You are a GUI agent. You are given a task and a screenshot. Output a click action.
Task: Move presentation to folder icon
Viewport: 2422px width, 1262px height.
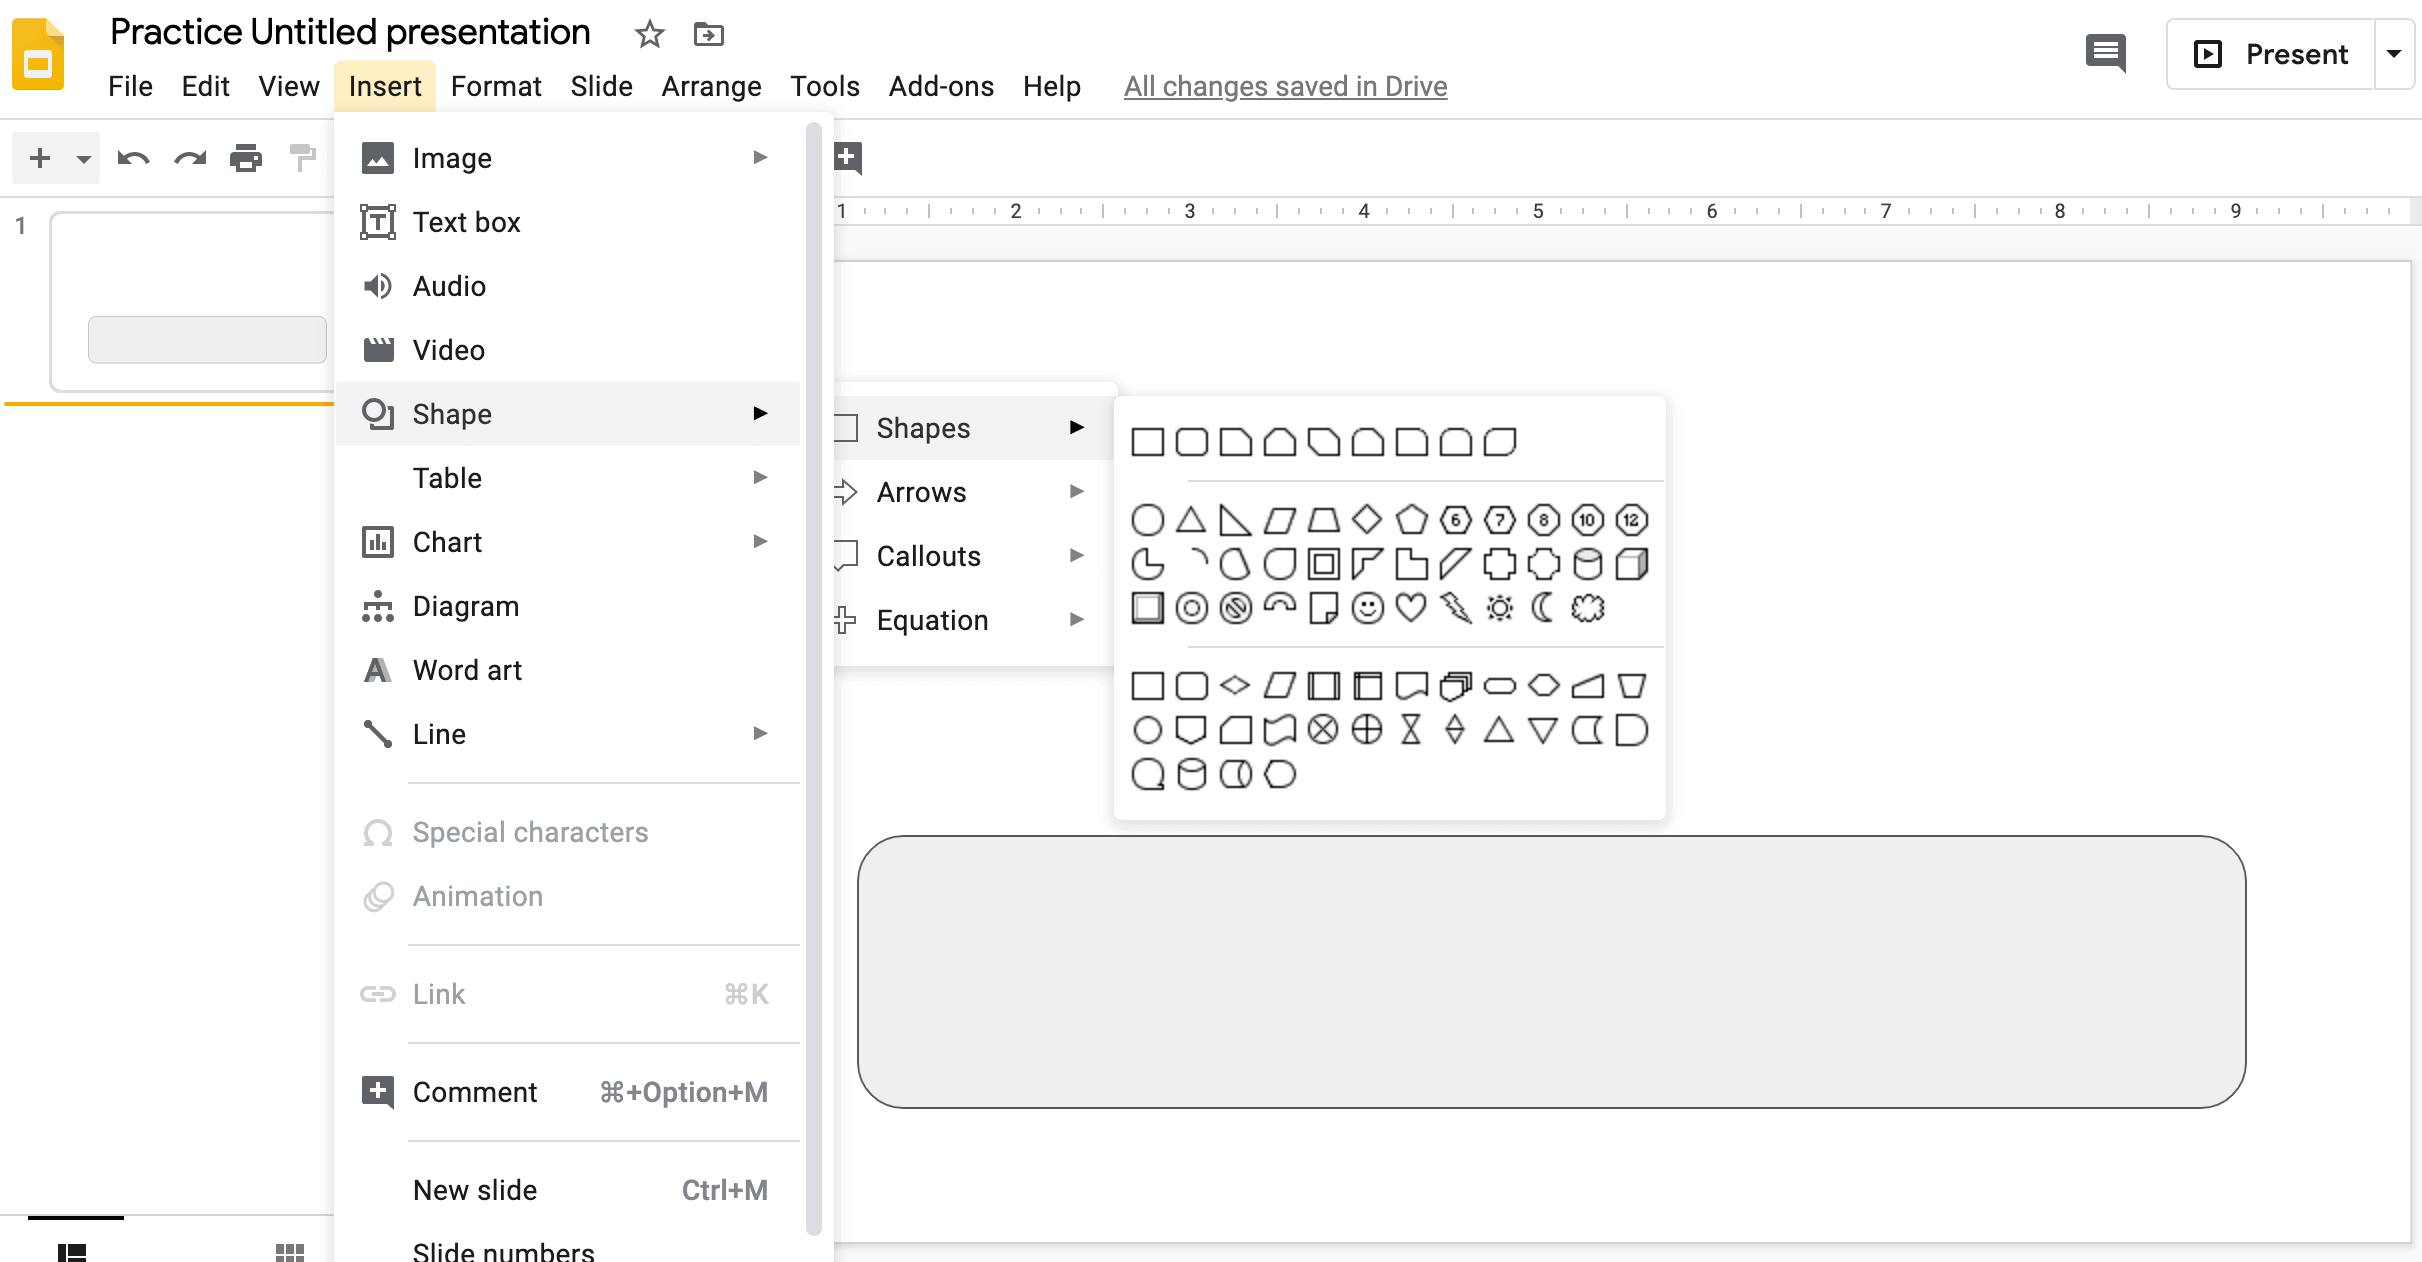[708, 34]
